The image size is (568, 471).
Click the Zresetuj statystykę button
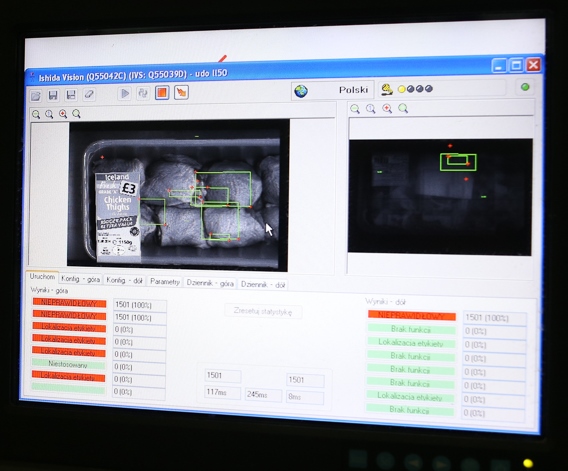click(263, 311)
